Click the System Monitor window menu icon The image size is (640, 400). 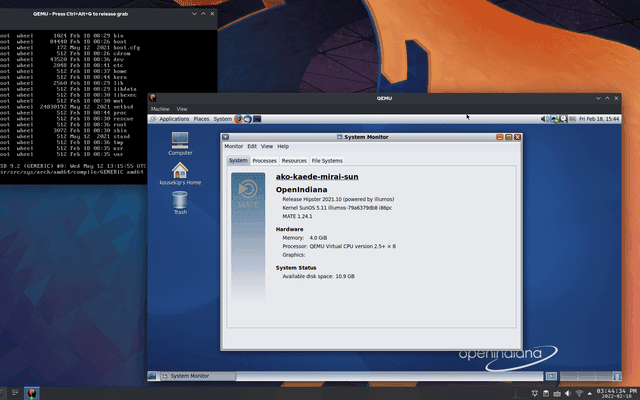point(225,137)
